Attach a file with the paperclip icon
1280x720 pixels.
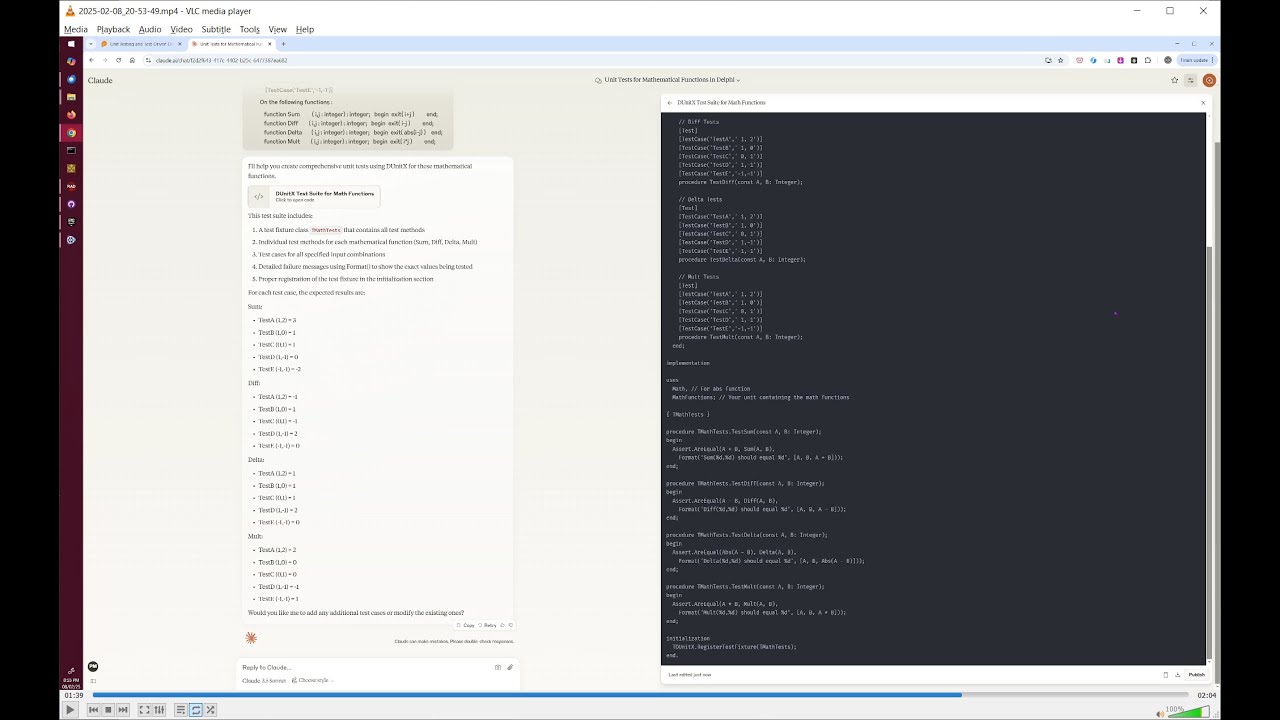(510, 667)
